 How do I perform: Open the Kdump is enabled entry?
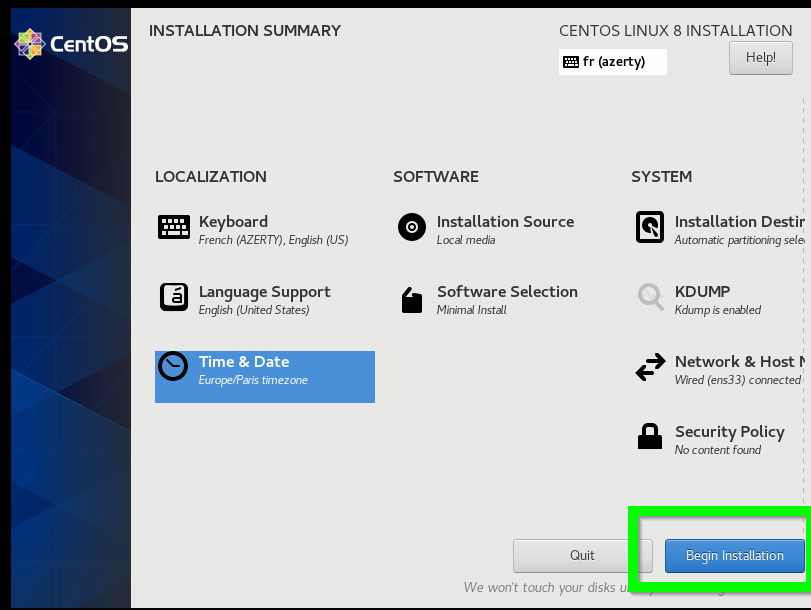pyautogui.click(x=717, y=310)
